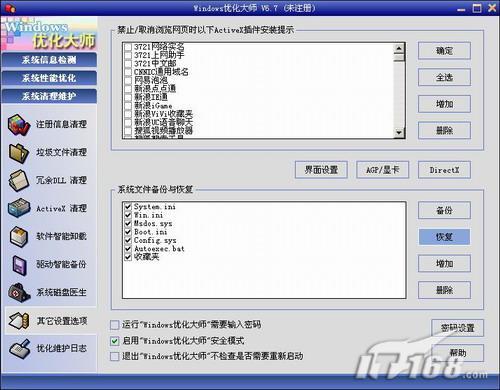Click 增加 in the backup section
Viewport: 500px width, 390px height.
444,264
